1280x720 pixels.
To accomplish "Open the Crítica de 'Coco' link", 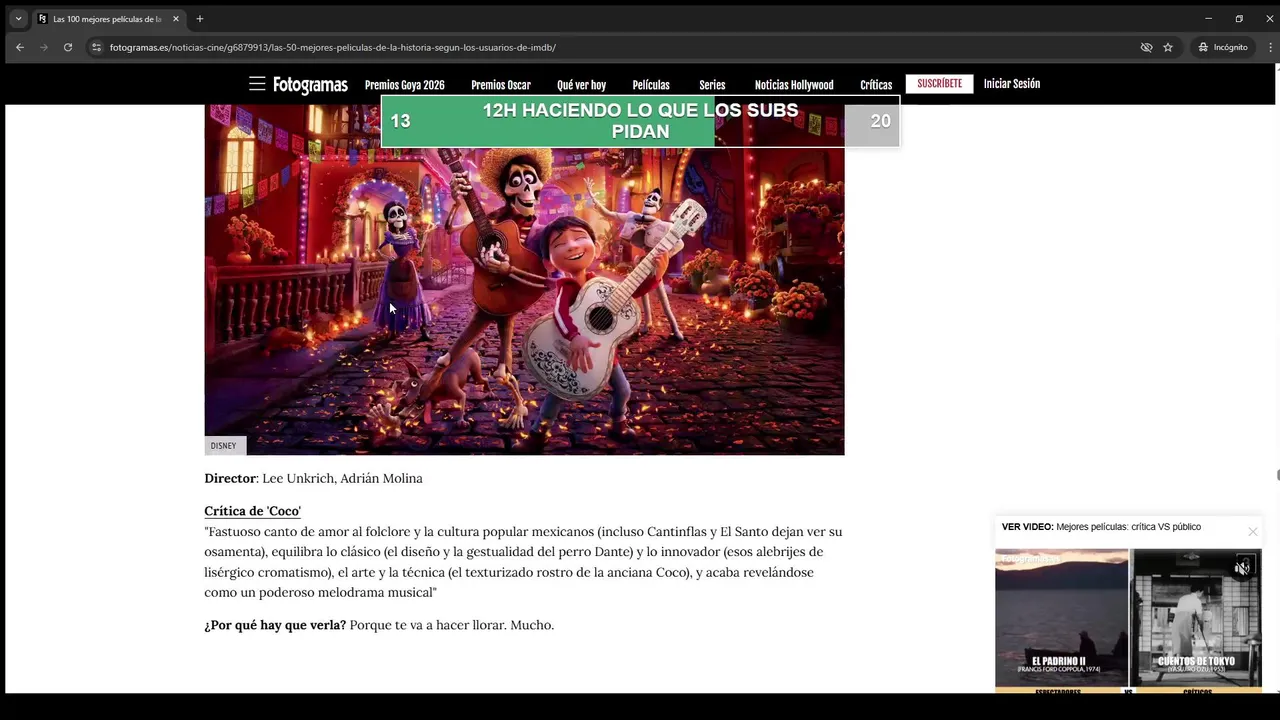I will pyautogui.click(x=252, y=511).
